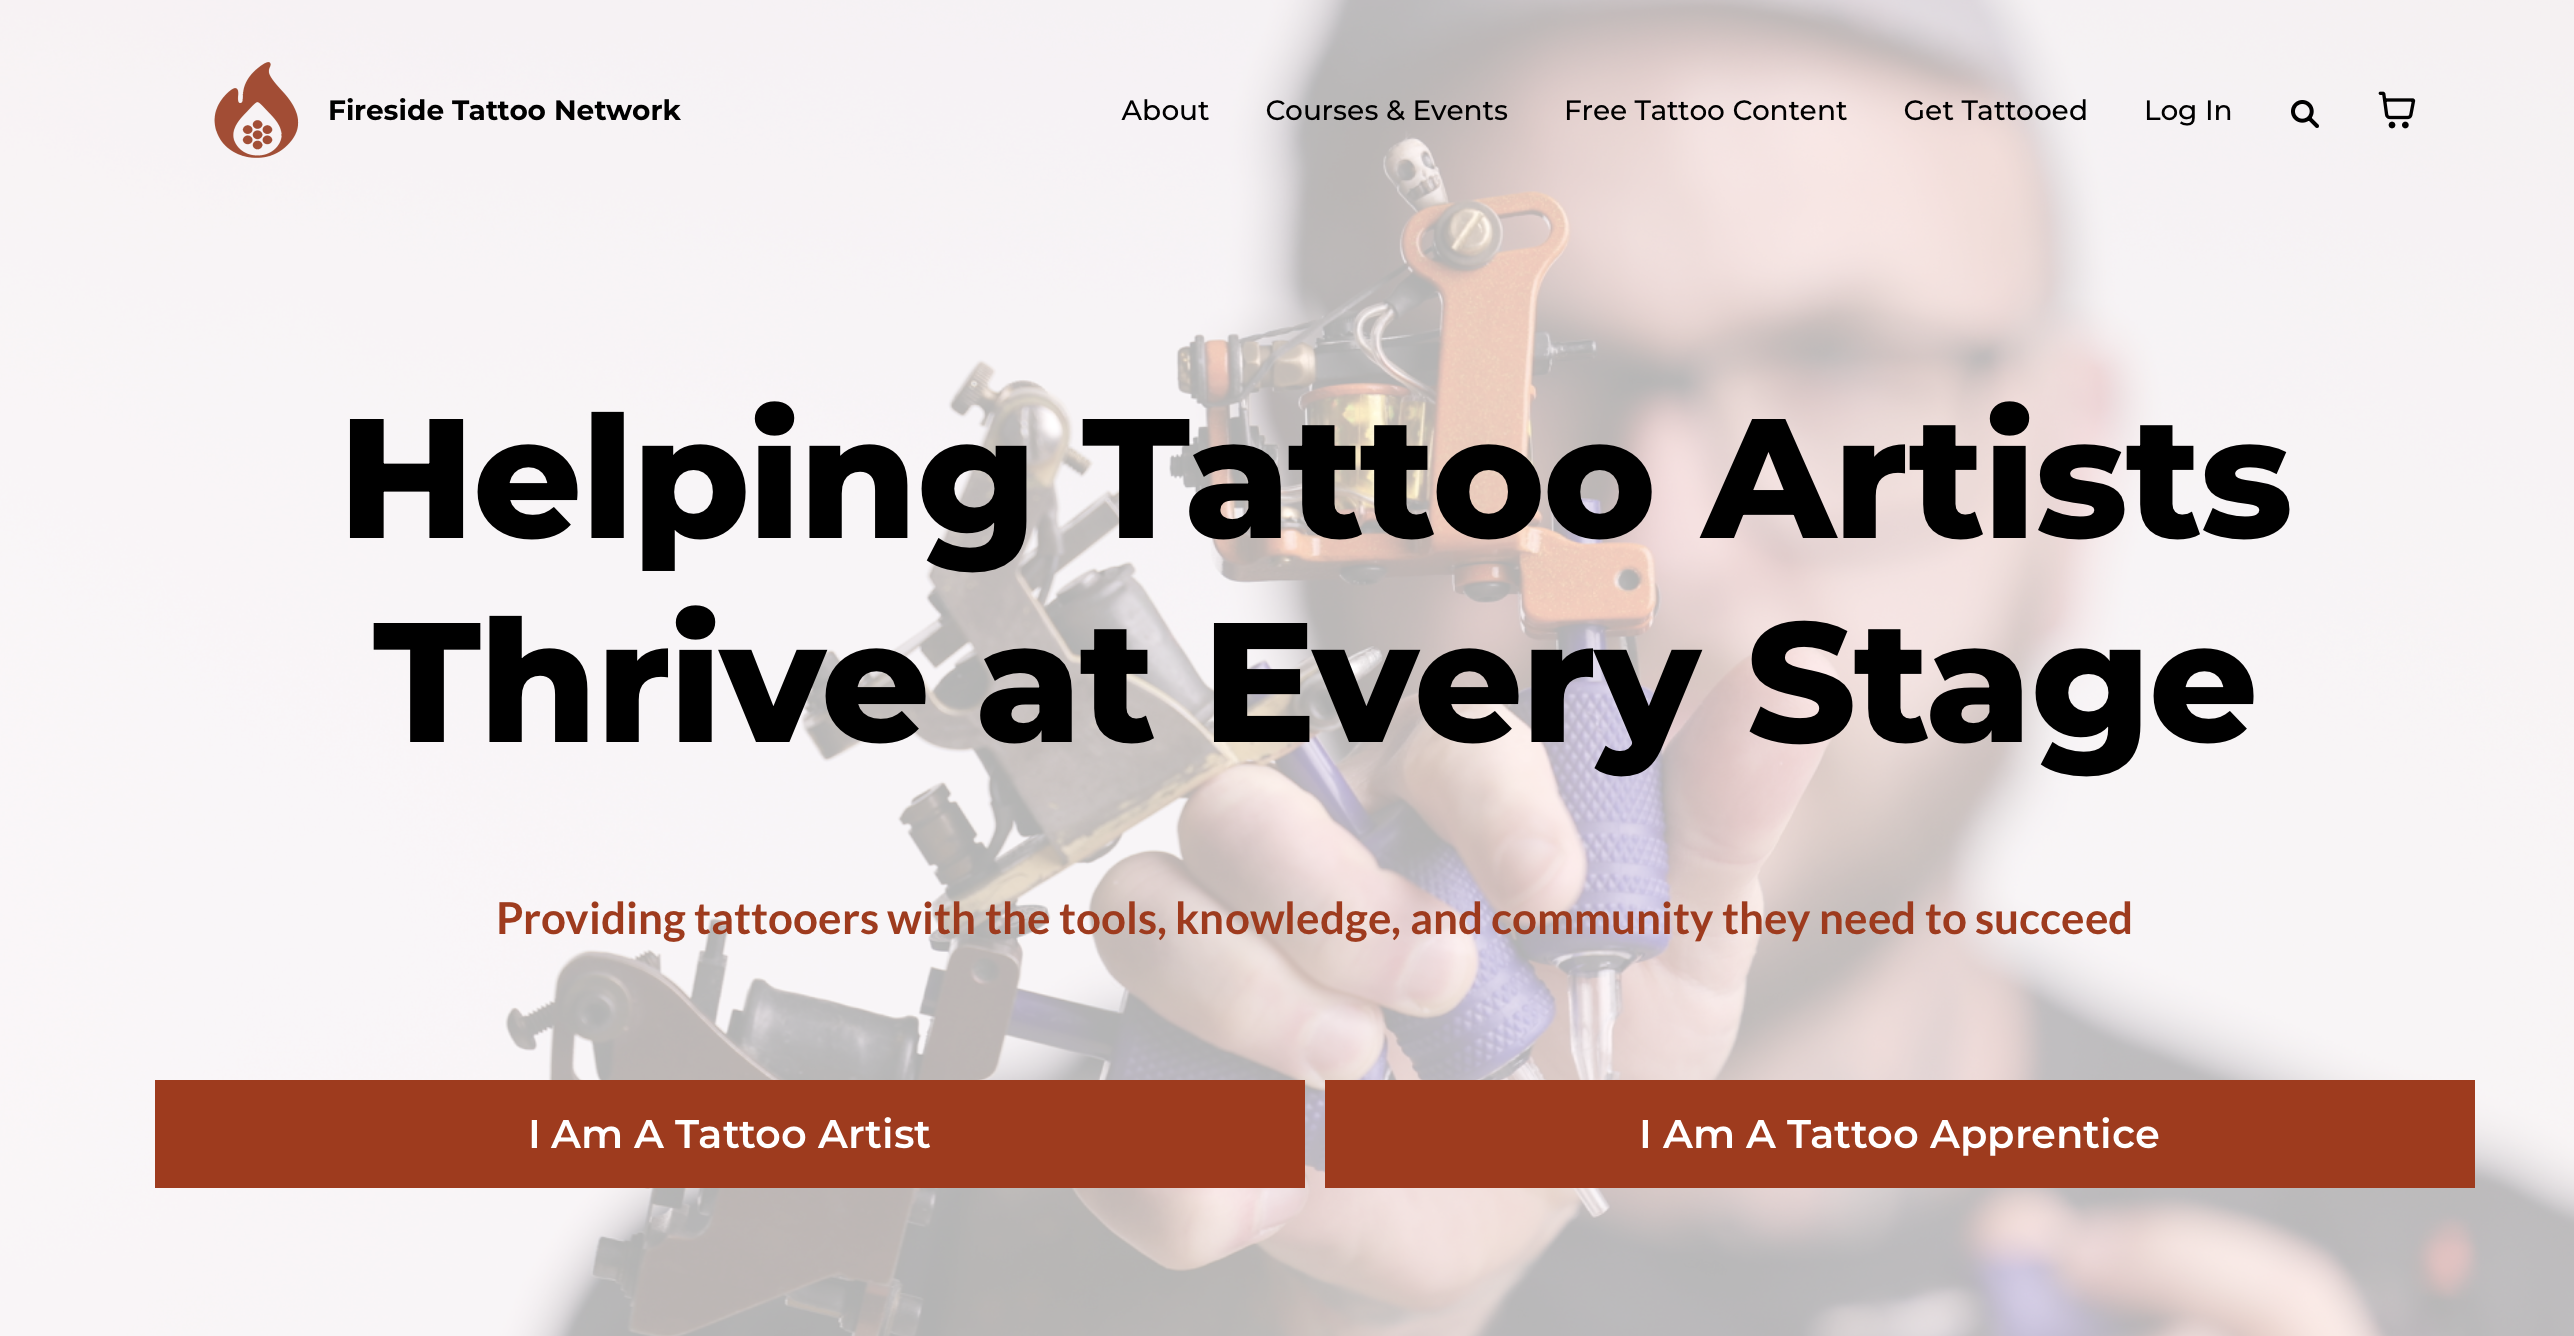The width and height of the screenshot is (2574, 1336).
Task: Select the I Am A Tattoo Apprentice button
Action: tap(1900, 1134)
